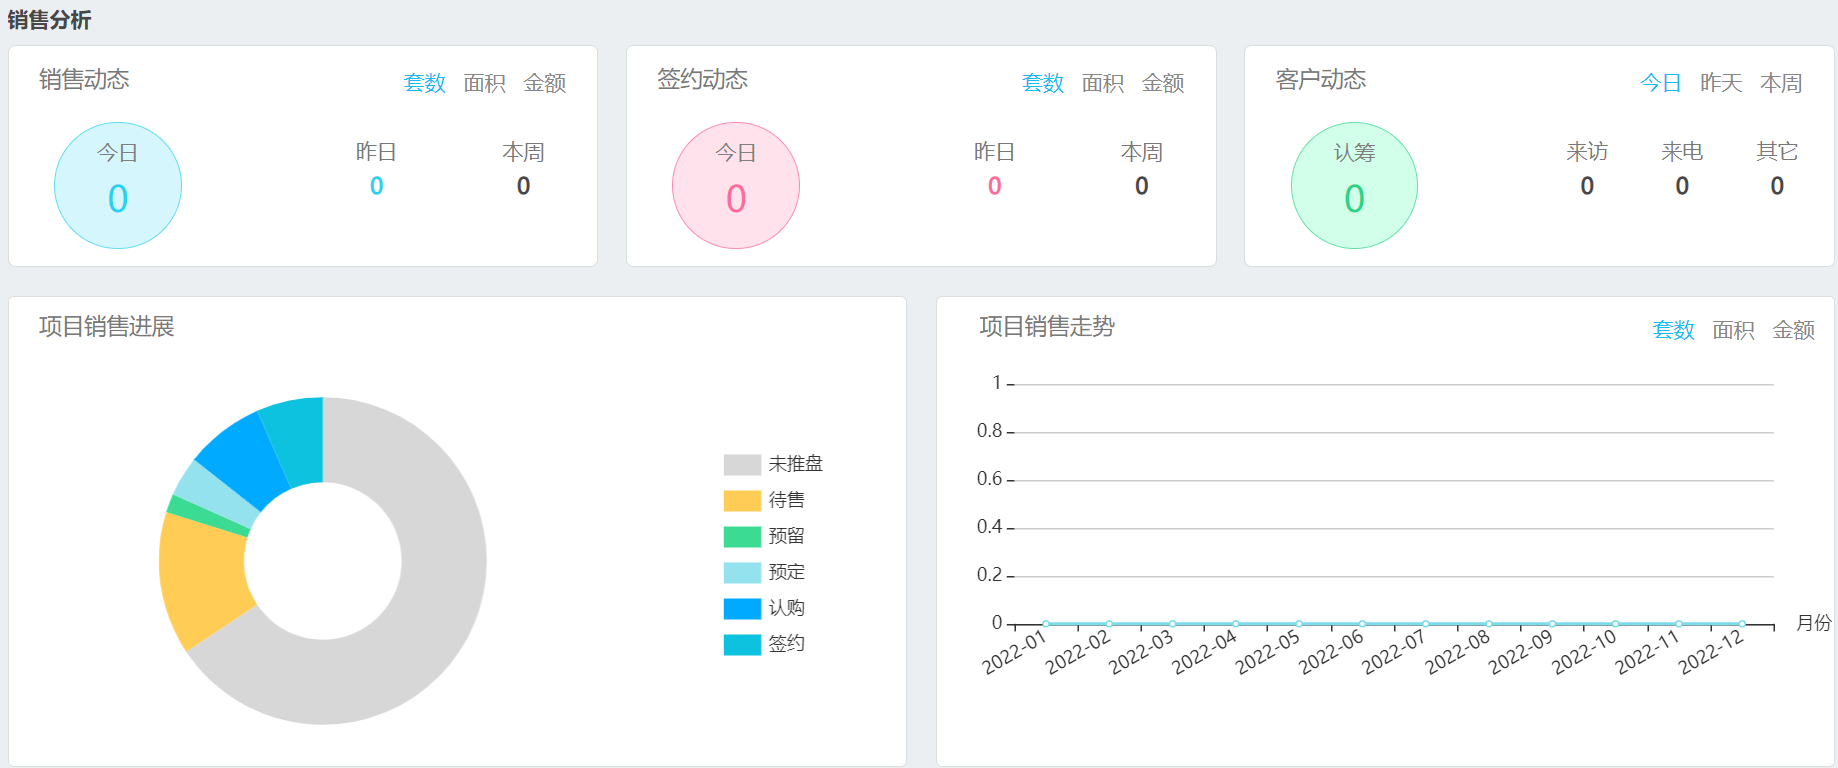Show 昨天 data in 客户动态 card

pyautogui.click(x=1720, y=83)
